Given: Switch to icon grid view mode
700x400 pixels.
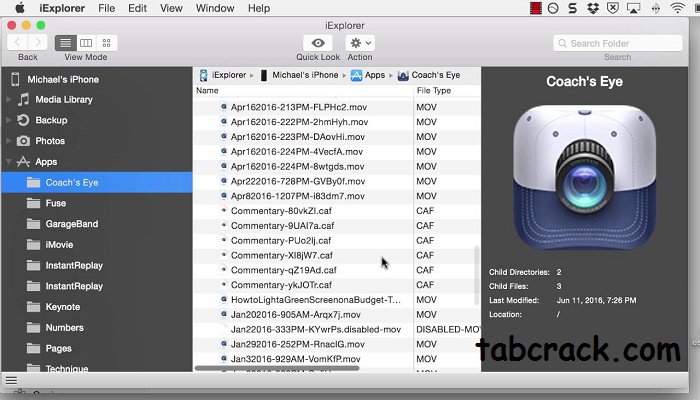Looking at the screenshot, I should pos(106,43).
